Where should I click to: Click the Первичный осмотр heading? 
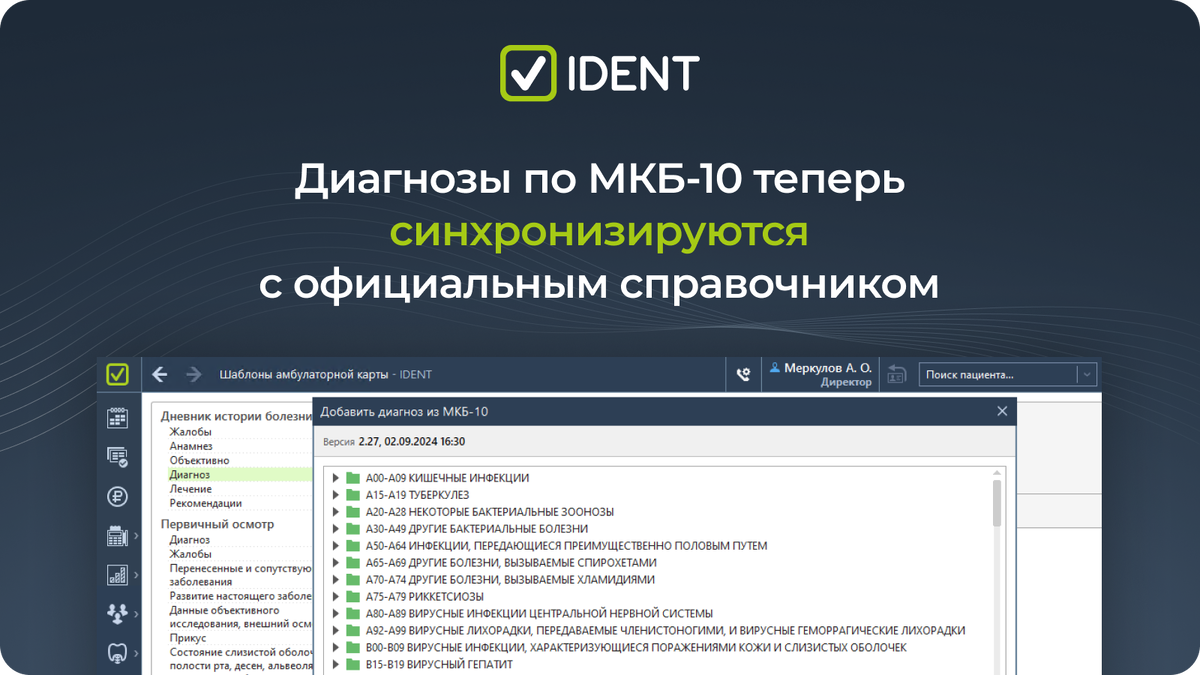[217, 524]
